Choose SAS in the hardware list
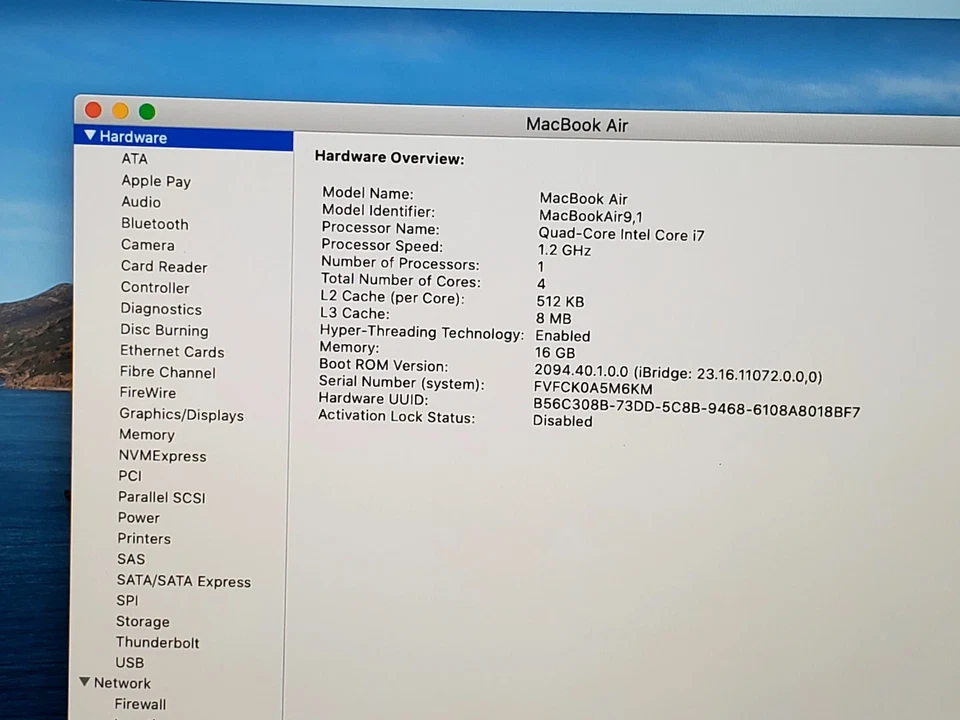Screen dimensions: 960x720 click(131, 559)
